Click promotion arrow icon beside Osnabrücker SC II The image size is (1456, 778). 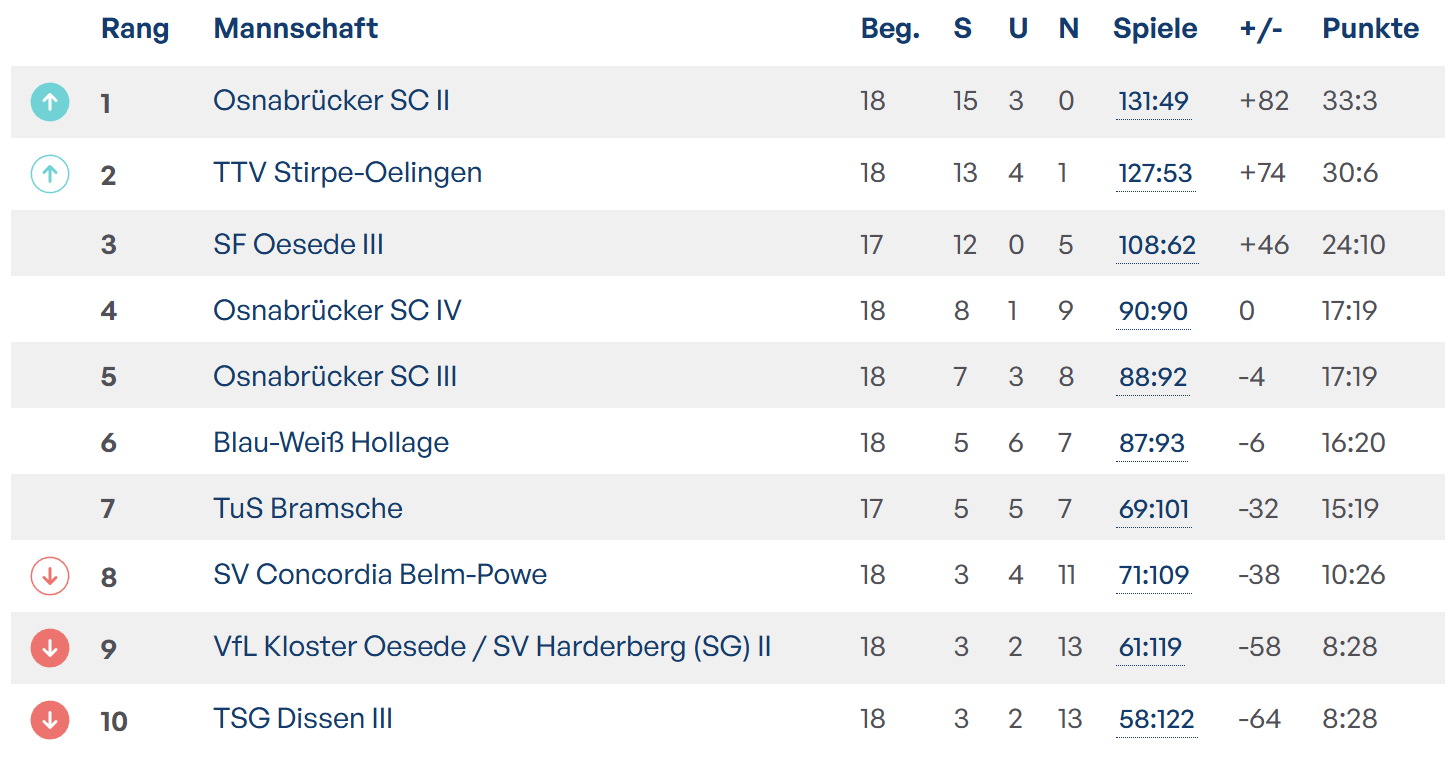point(50,102)
